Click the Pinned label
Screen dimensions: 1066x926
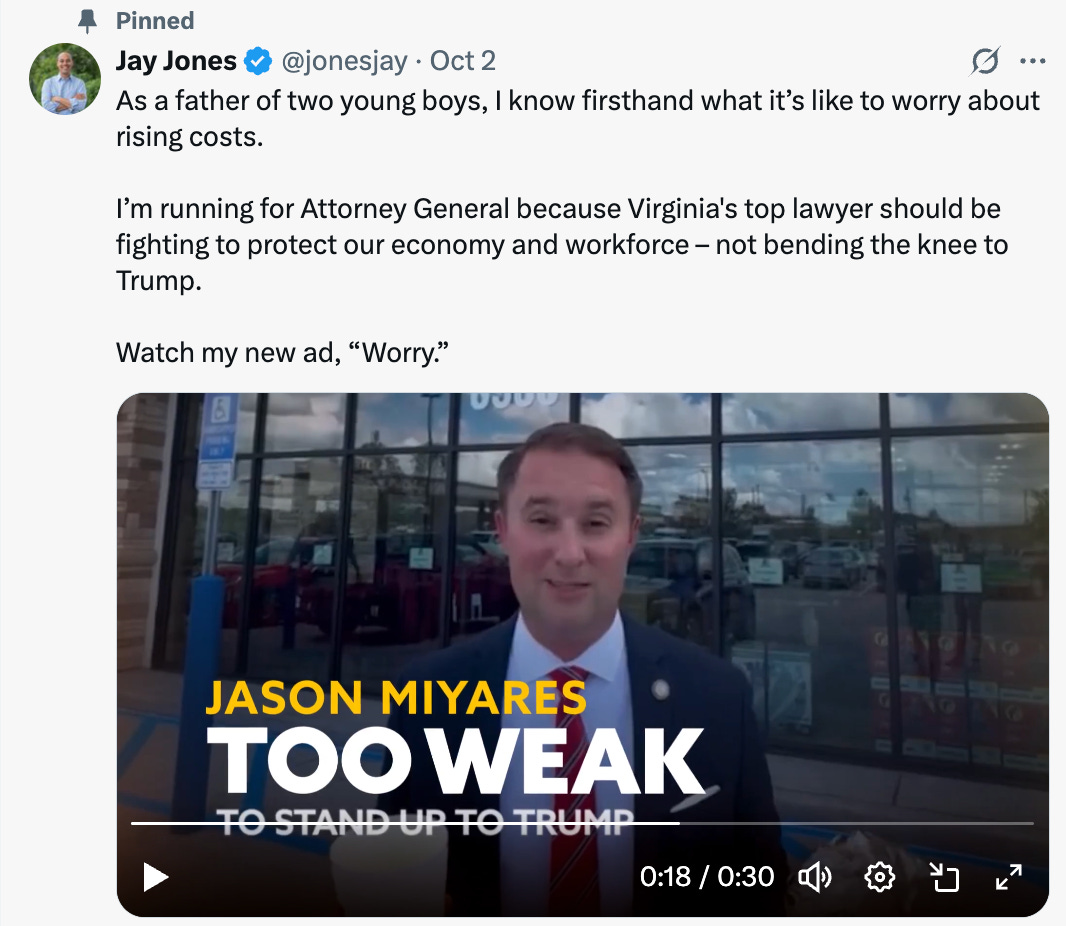pos(155,21)
